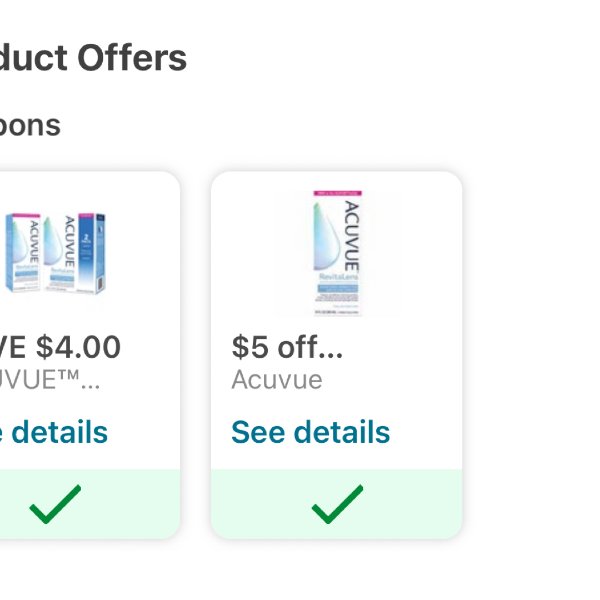Select the Acuvue brand label under $5 off
The width and height of the screenshot is (600, 600).
point(277,380)
